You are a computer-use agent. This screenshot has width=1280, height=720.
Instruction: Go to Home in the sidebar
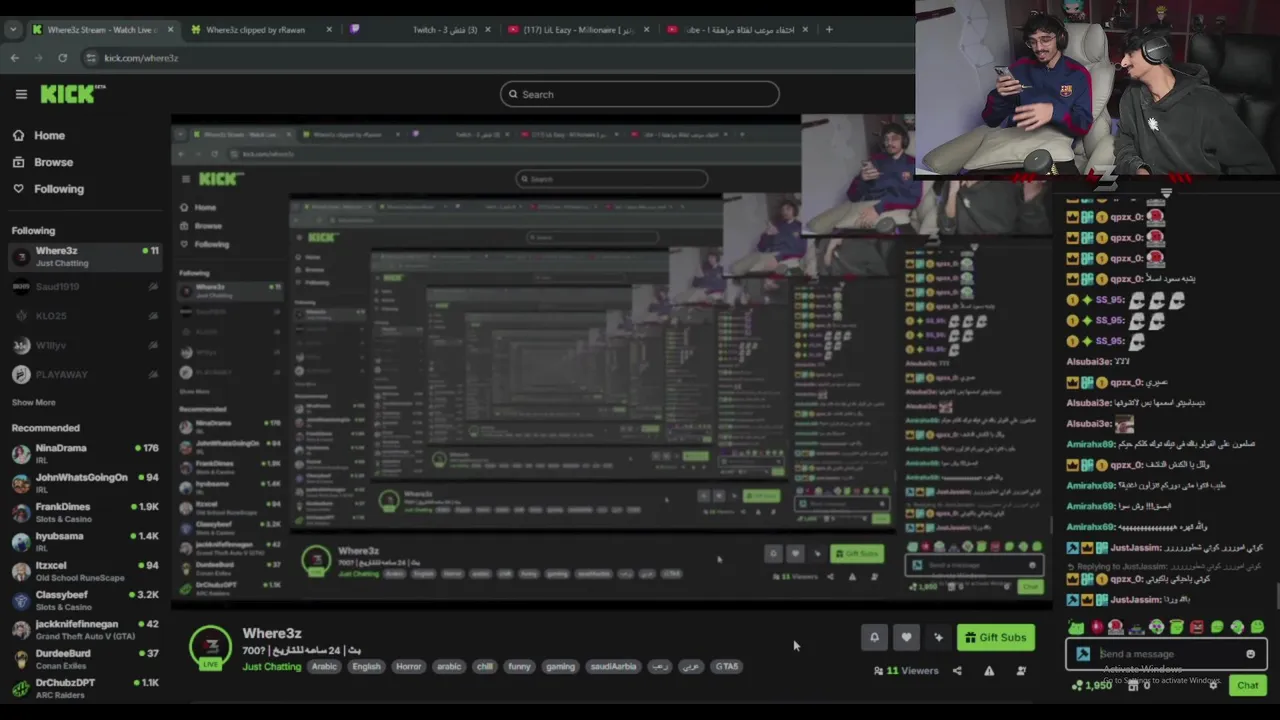(x=49, y=135)
